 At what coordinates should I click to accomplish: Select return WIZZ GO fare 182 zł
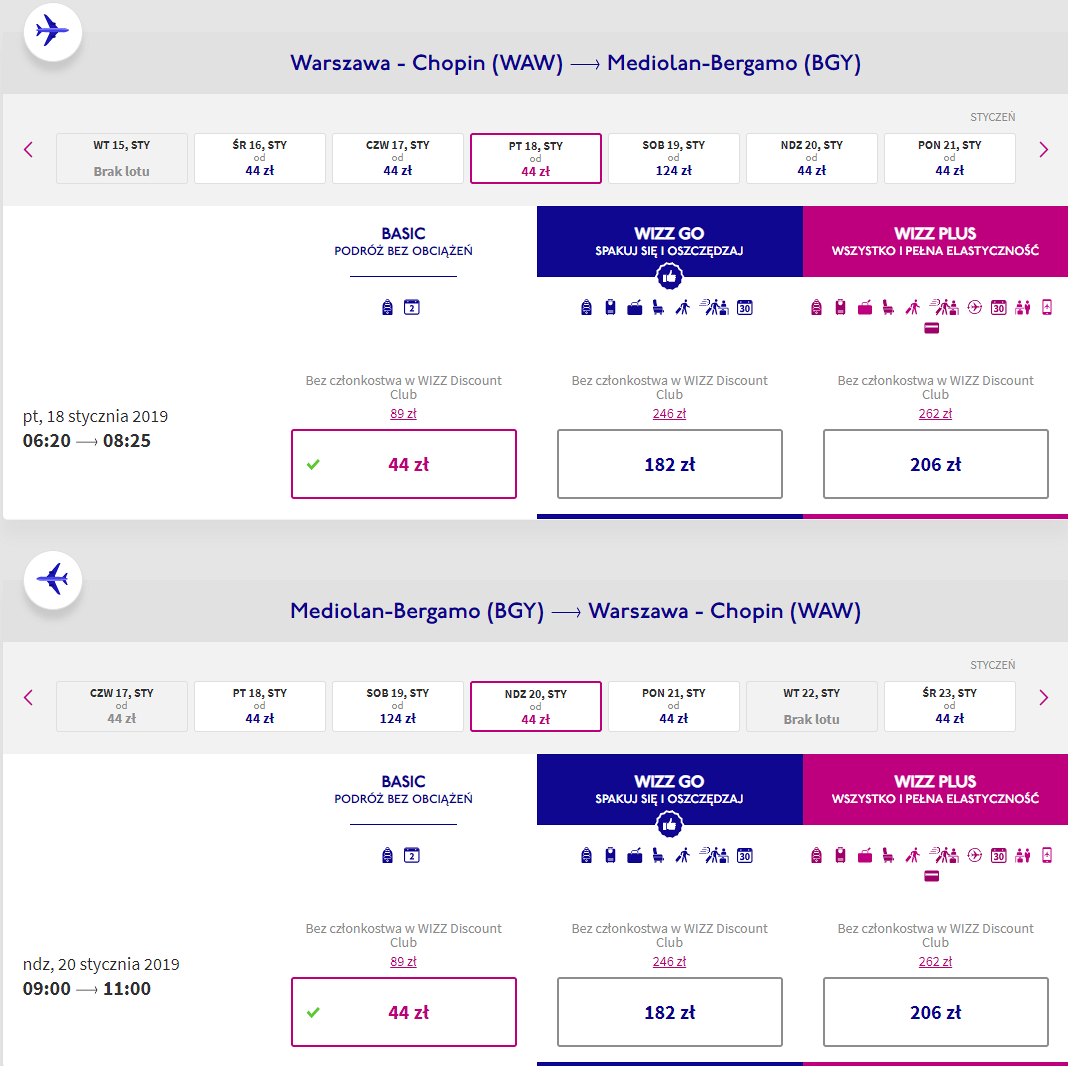670,1012
